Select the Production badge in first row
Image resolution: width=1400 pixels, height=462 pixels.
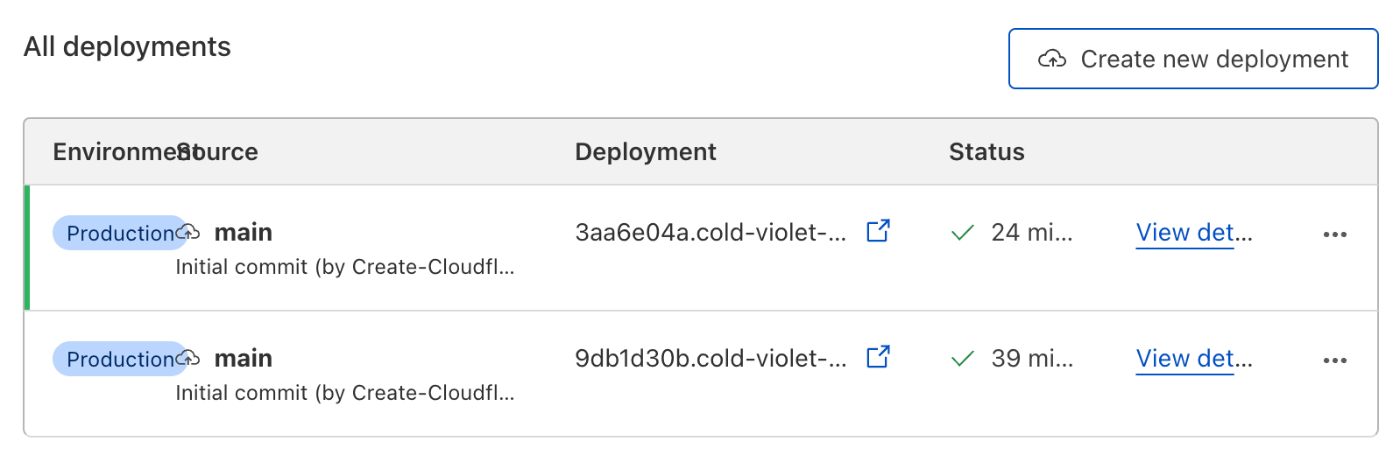point(119,233)
